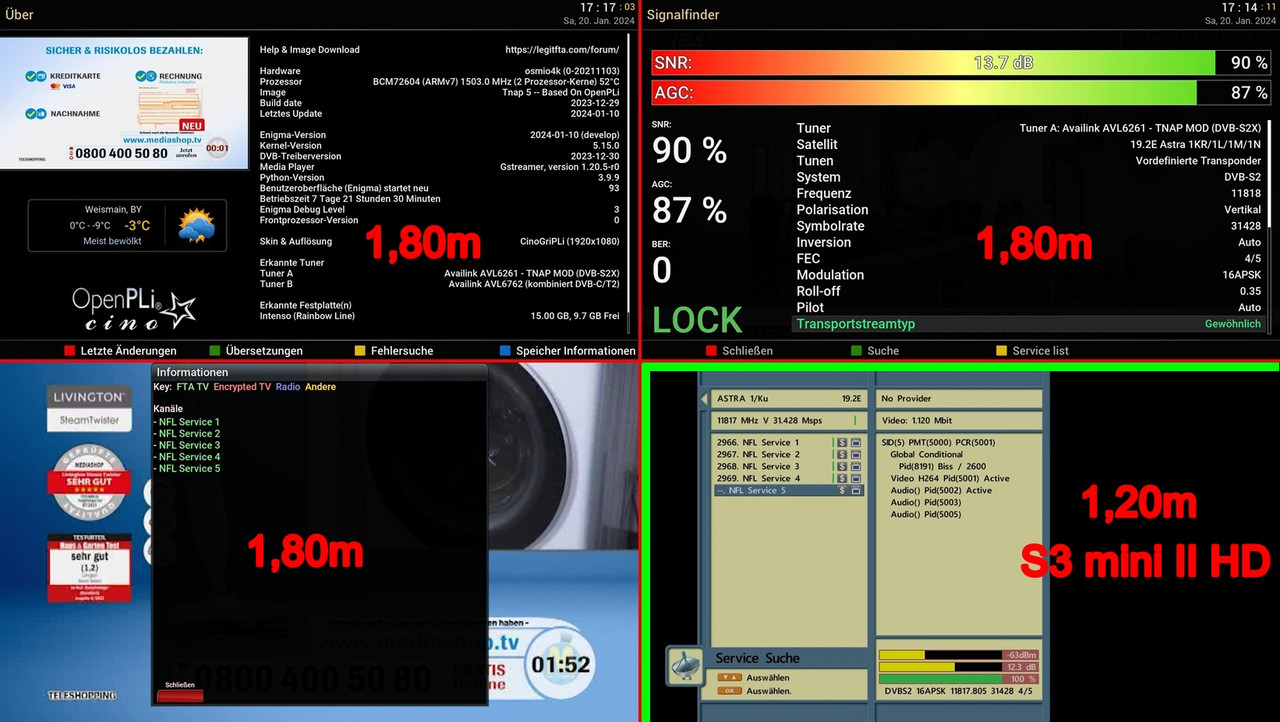1280x722 pixels.
Task: Click blue key square beside Speicher Informationen
Action: tap(506, 351)
